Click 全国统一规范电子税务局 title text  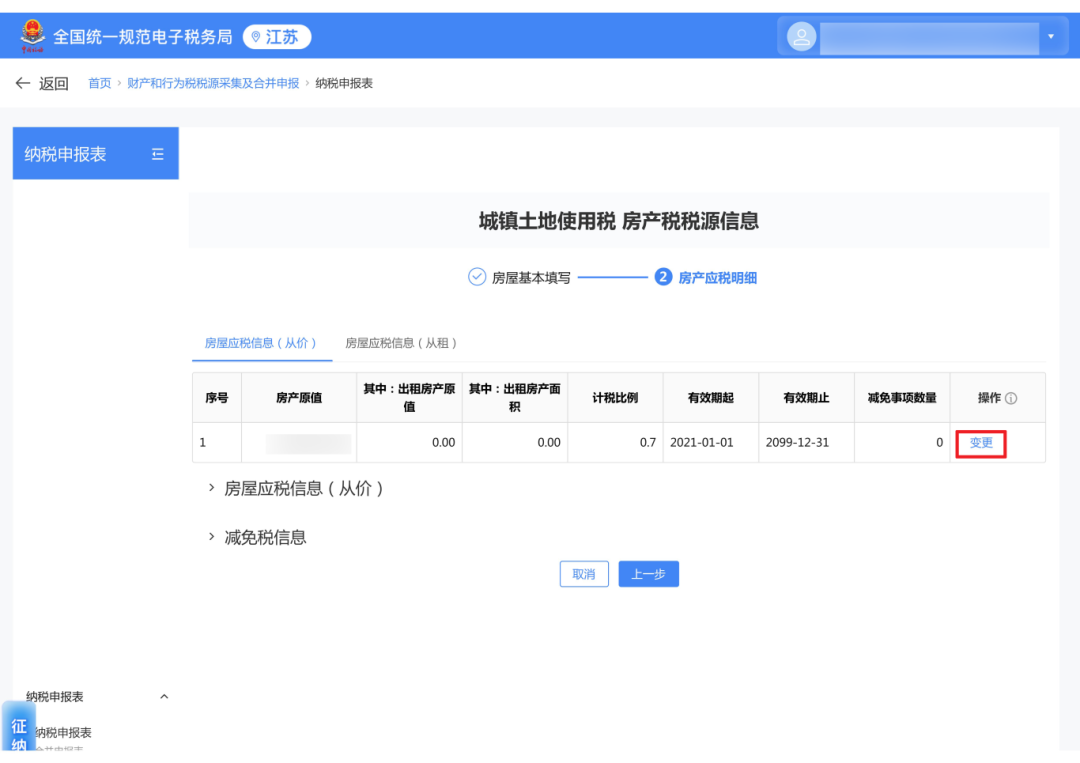[143, 36]
